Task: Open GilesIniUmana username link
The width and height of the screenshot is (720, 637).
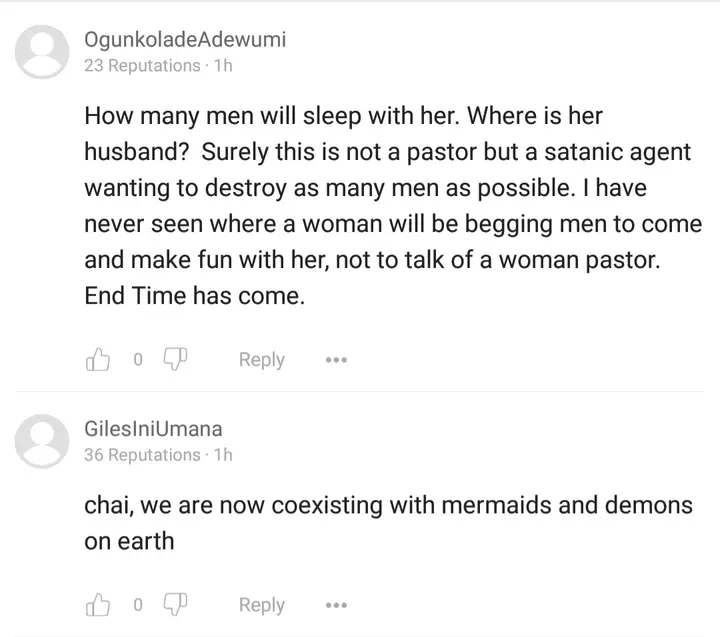Action: (x=153, y=429)
